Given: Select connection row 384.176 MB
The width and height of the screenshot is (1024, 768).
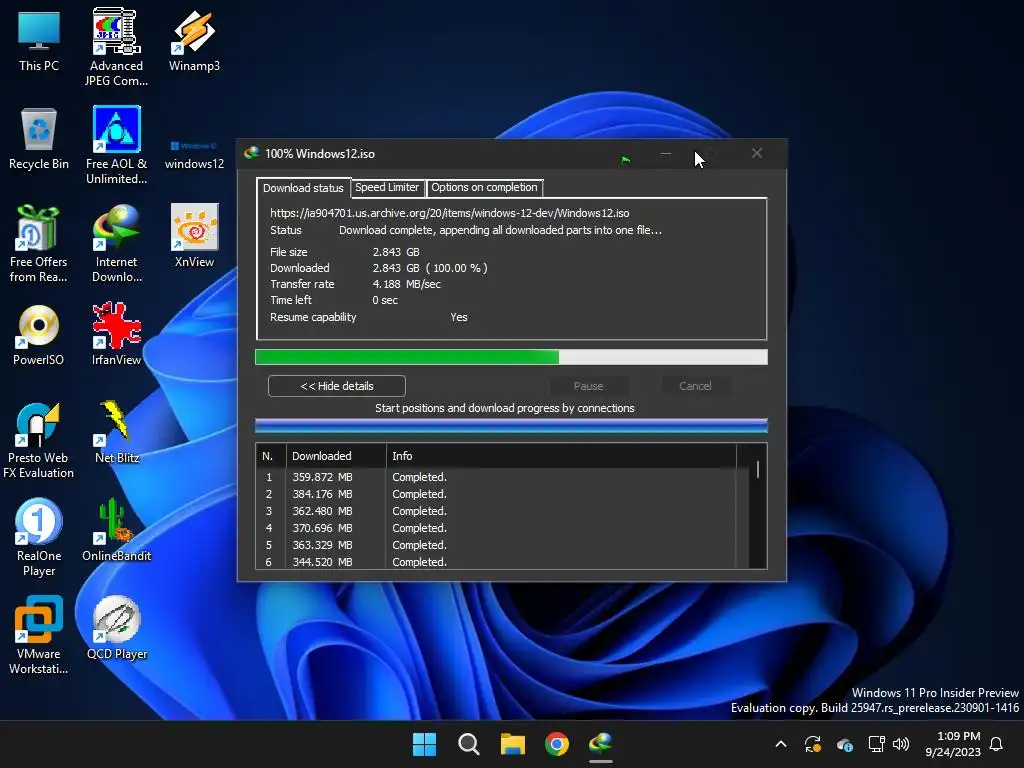Looking at the screenshot, I should [496, 494].
